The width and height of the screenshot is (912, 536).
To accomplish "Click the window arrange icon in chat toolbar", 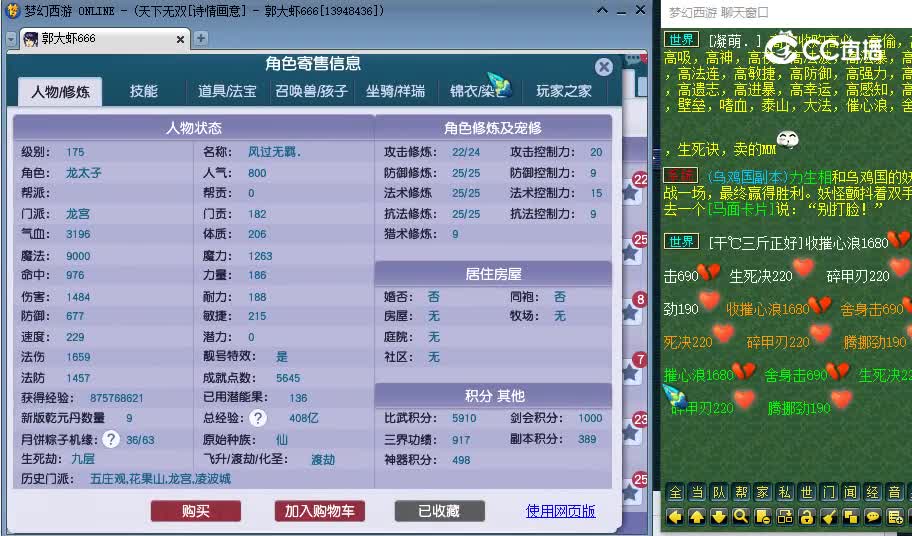I will (x=785, y=516).
